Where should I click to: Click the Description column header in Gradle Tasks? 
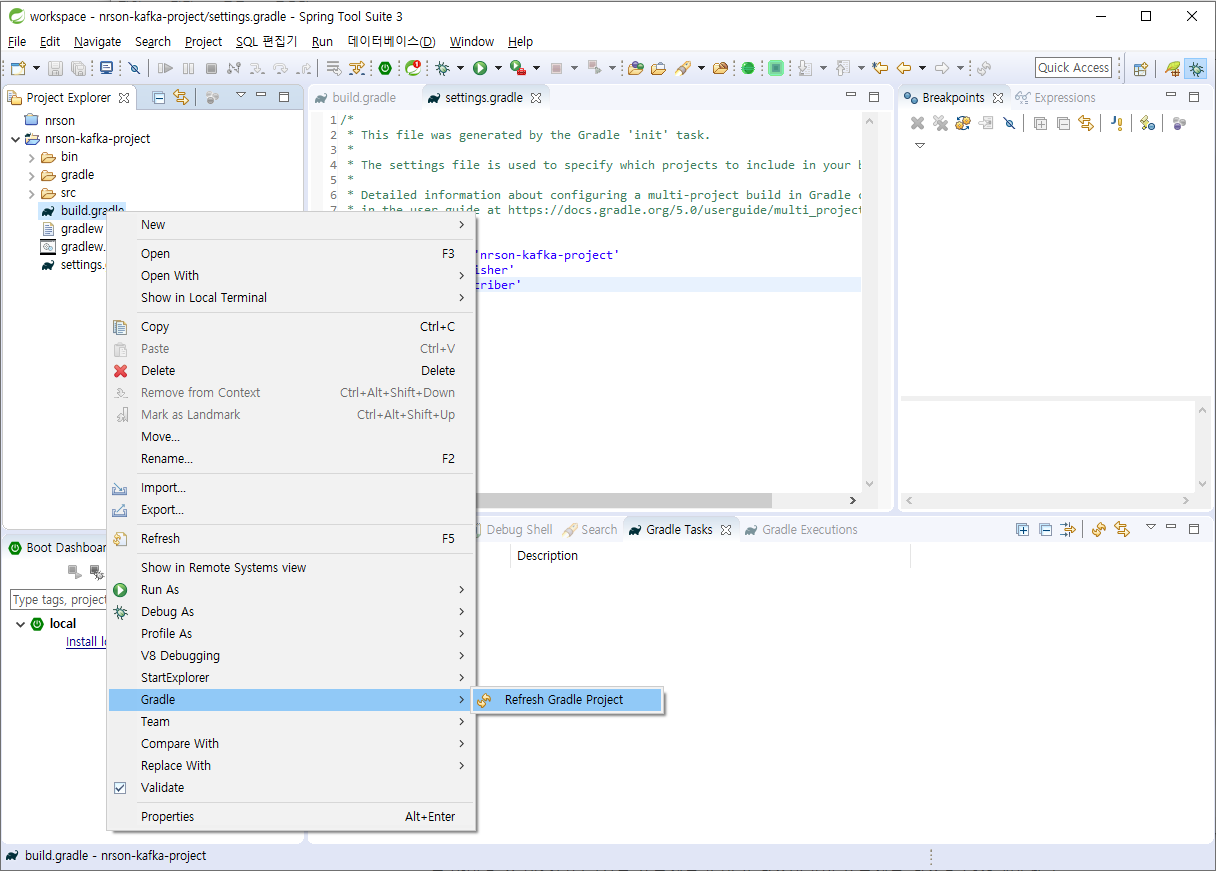547,556
